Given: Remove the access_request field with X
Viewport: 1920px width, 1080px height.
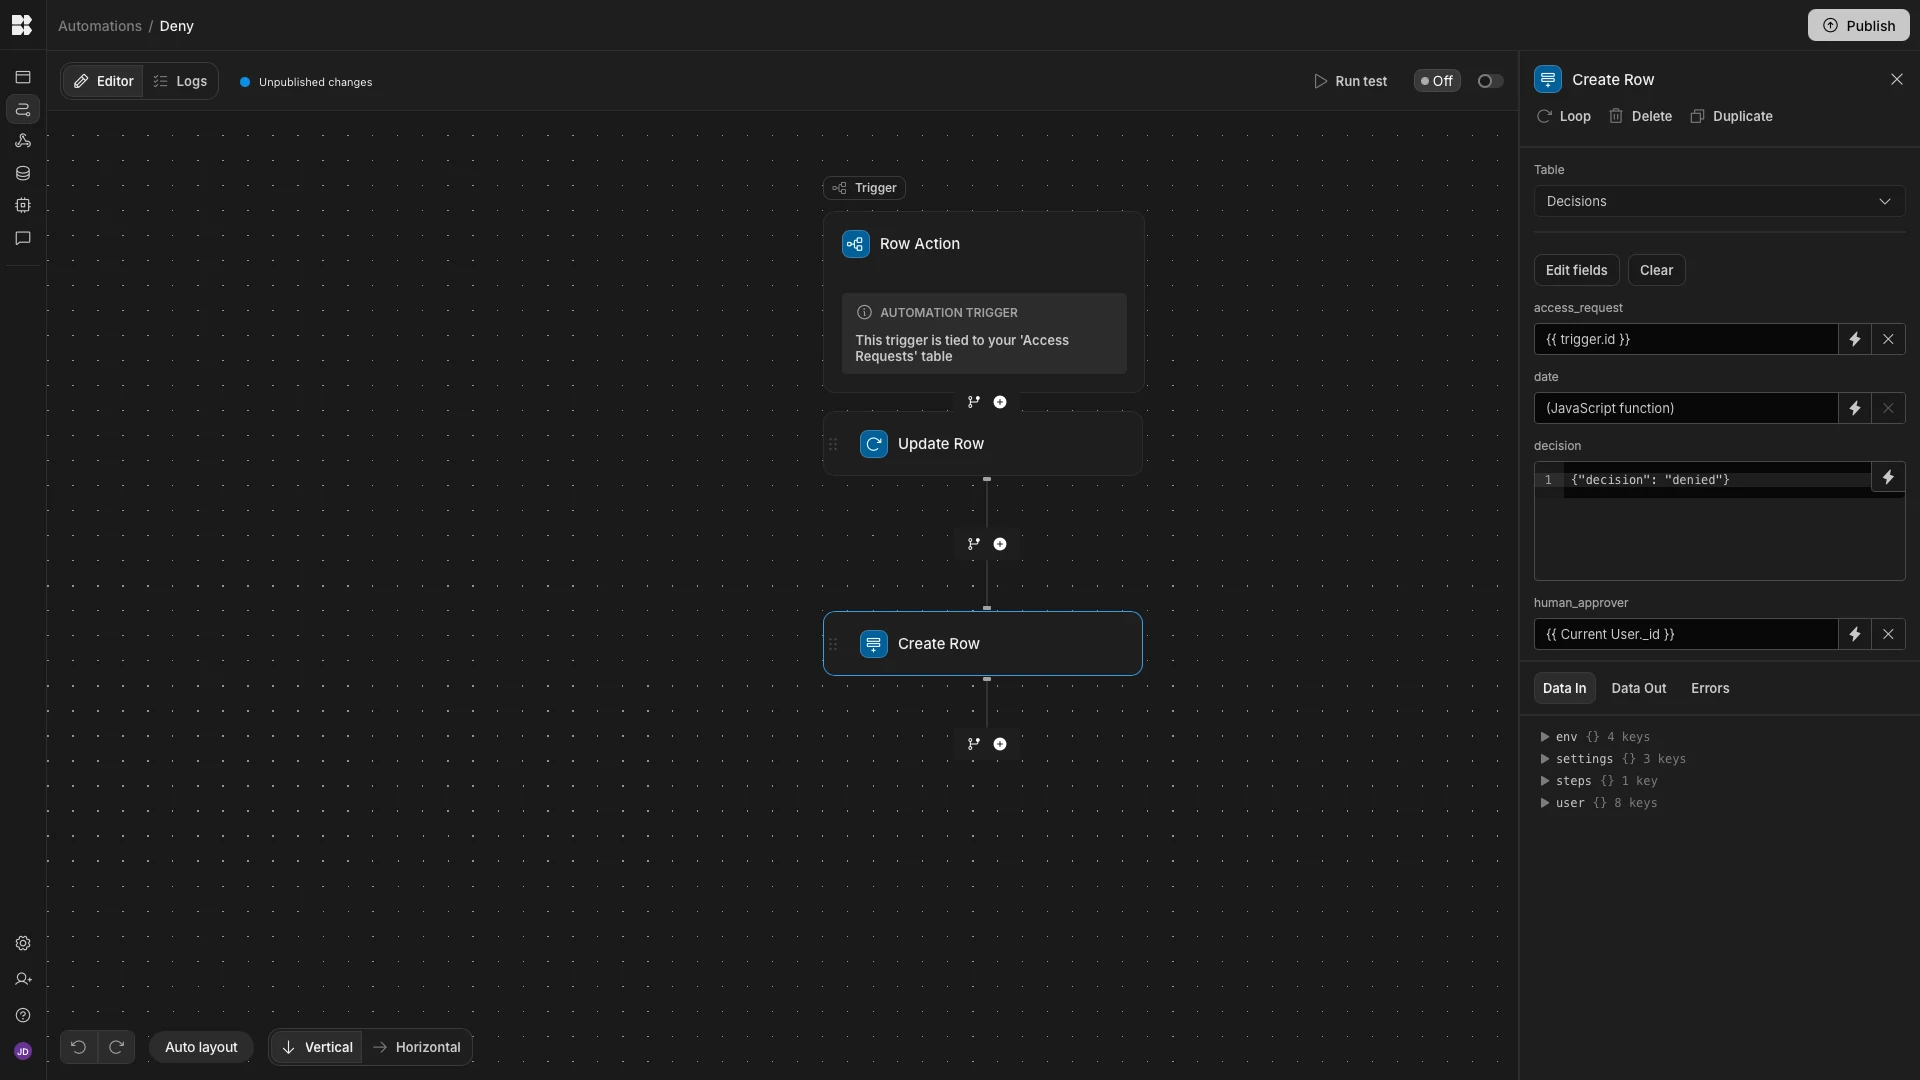Looking at the screenshot, I should [x=1888, y=339].
